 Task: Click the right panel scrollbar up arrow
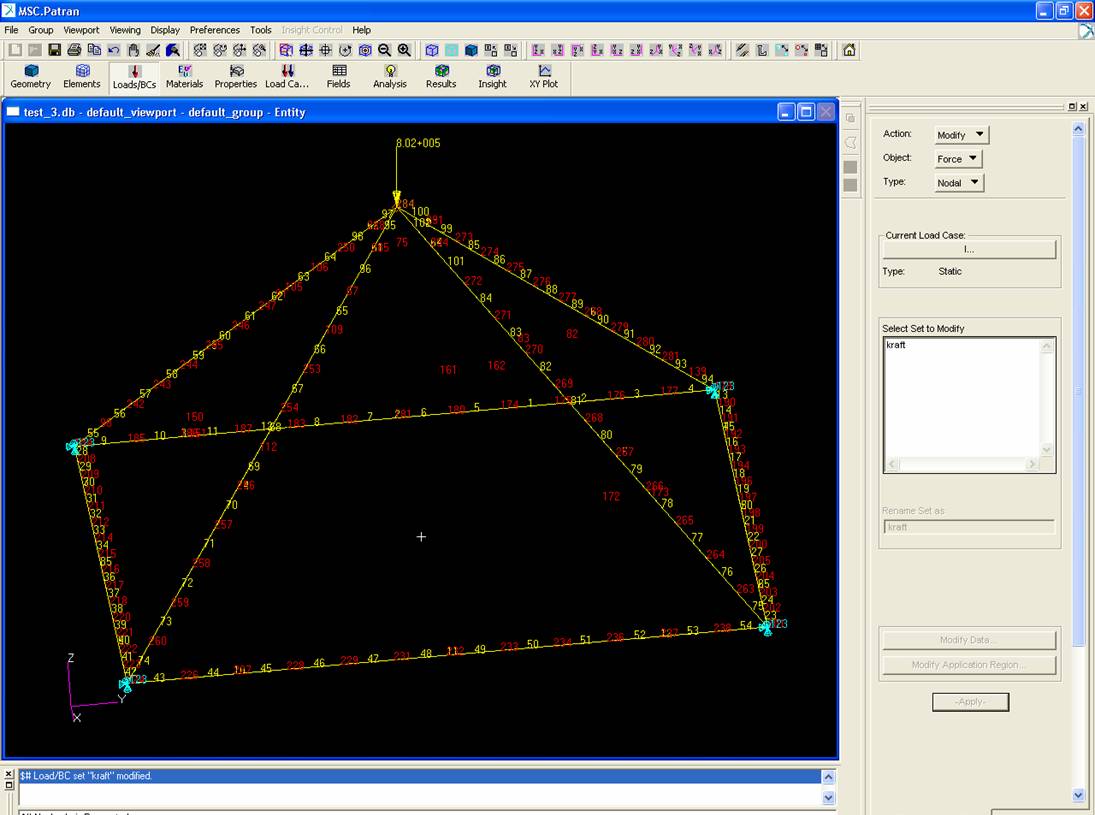coord(1078,129)
